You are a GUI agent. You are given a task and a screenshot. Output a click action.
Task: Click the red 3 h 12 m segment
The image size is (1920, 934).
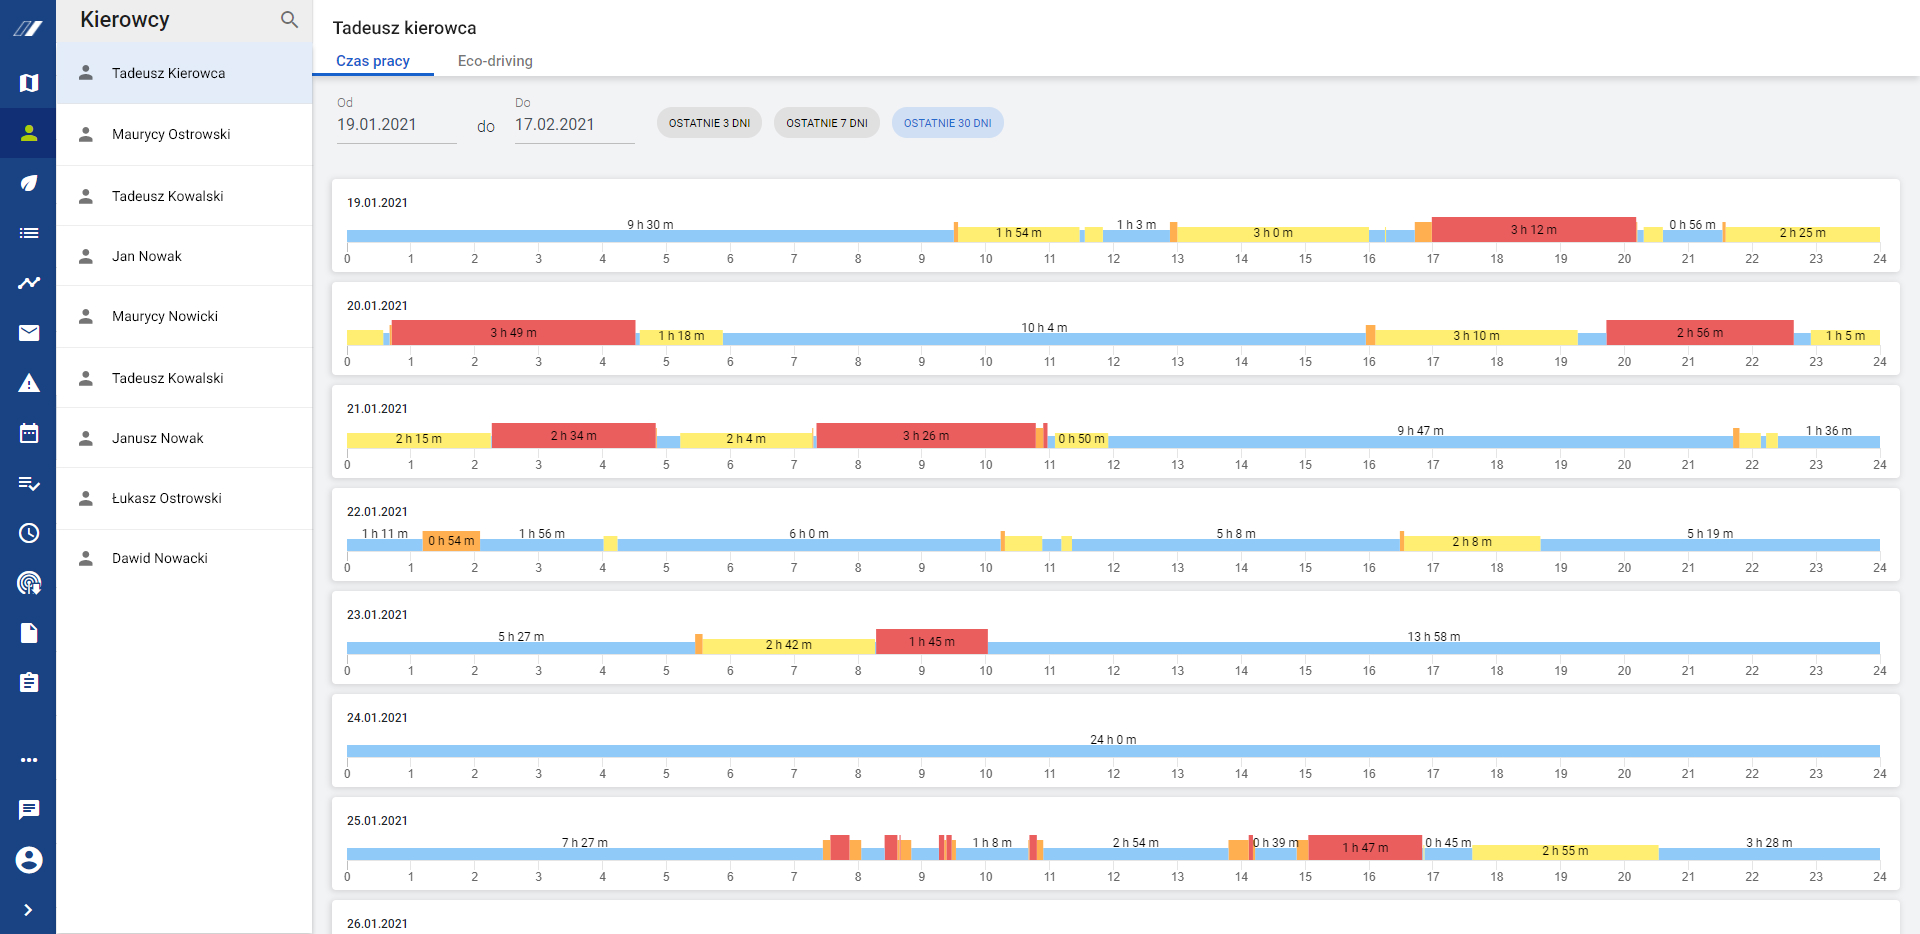tap(1533, 230)
